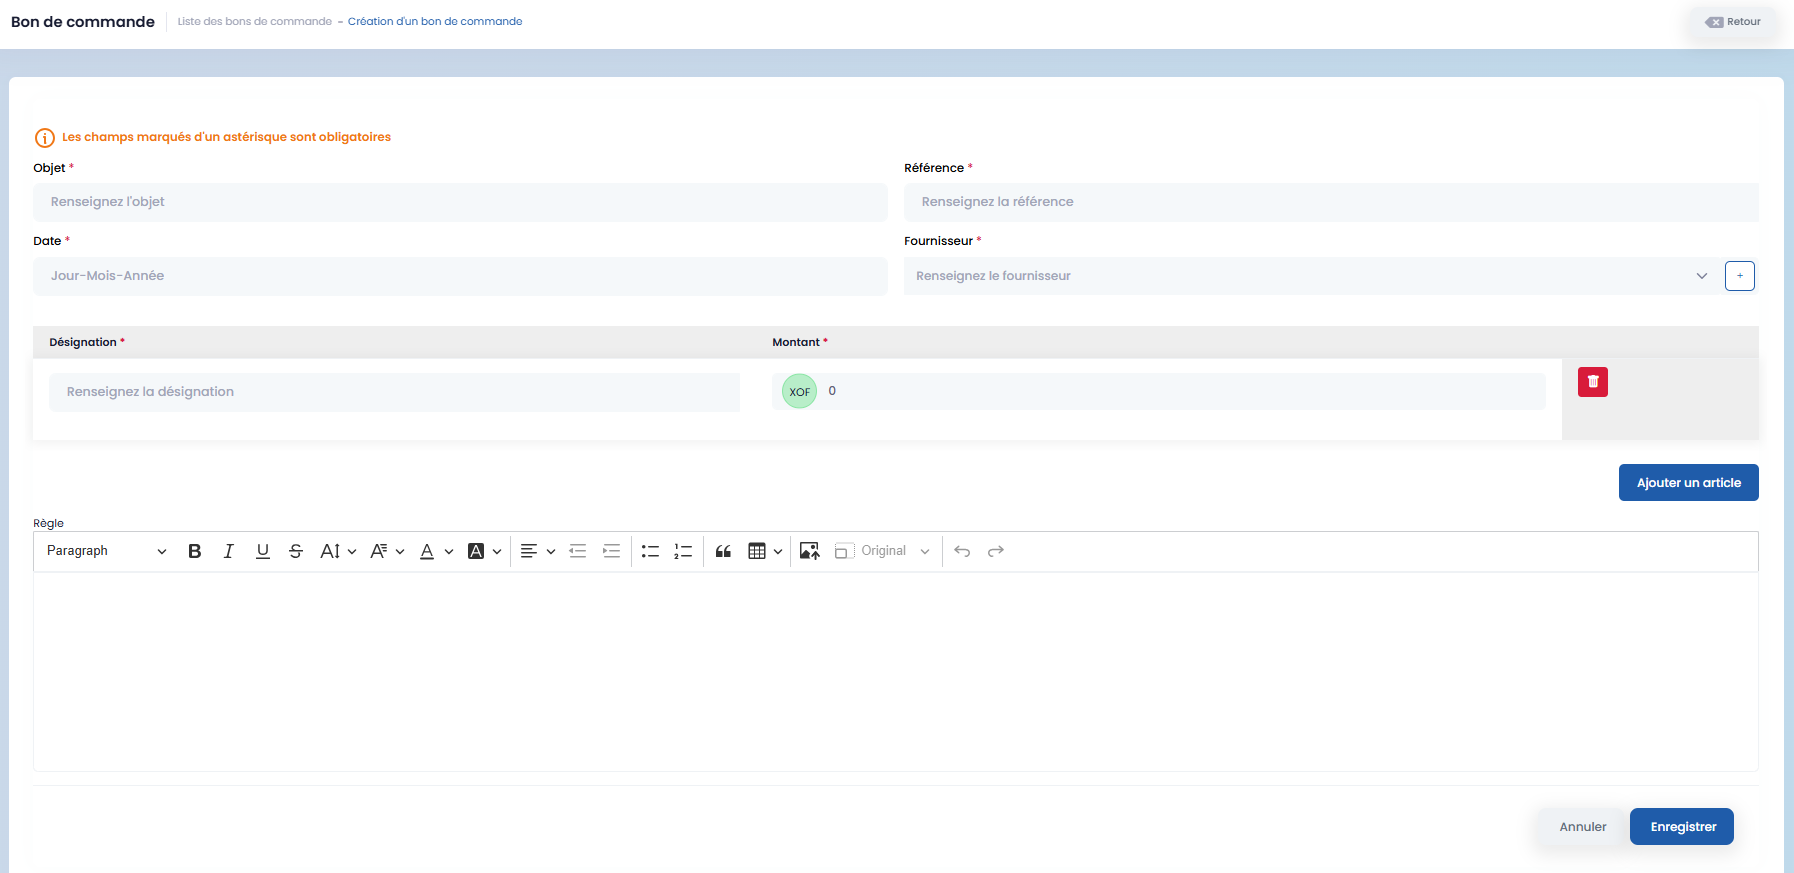Click the Enregistrer button
This screenshot has width=1794, height=873.
(x=1682, y=827)
